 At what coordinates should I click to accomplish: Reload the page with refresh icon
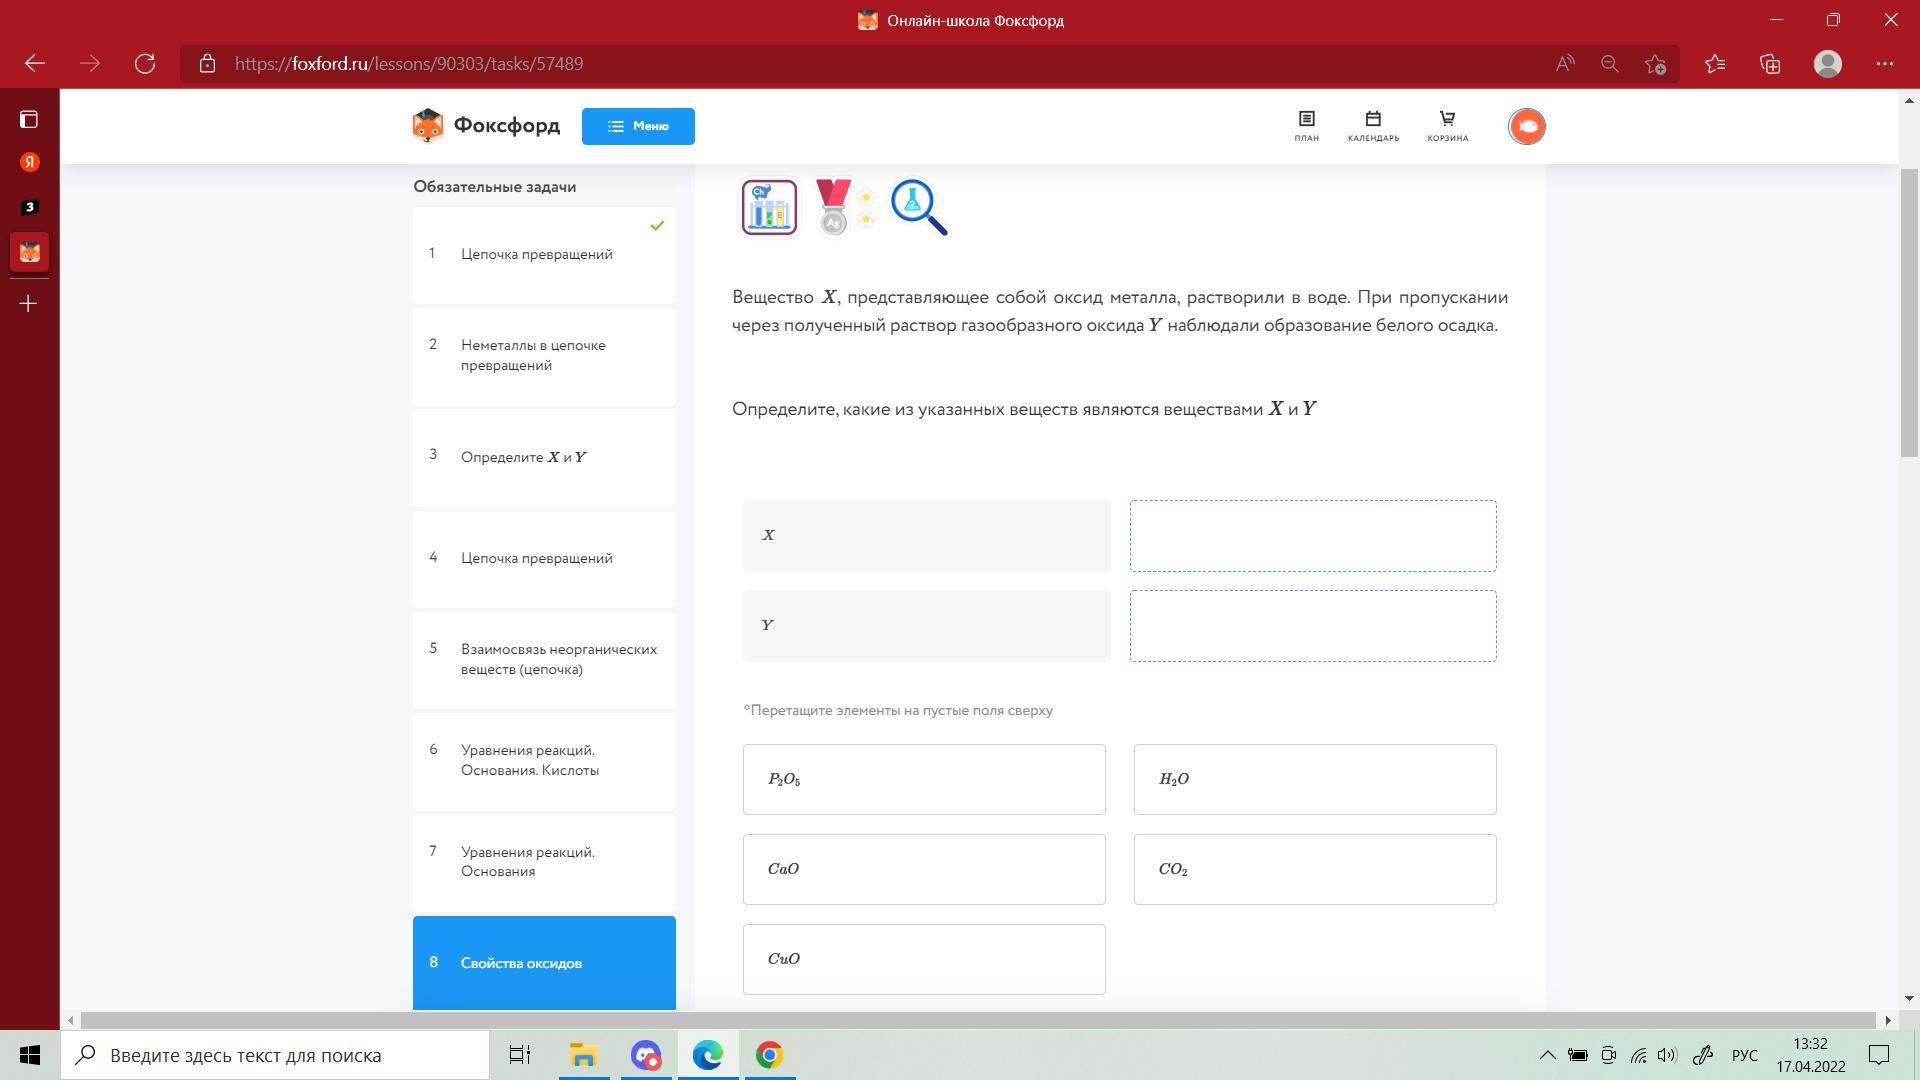[145, 64]
